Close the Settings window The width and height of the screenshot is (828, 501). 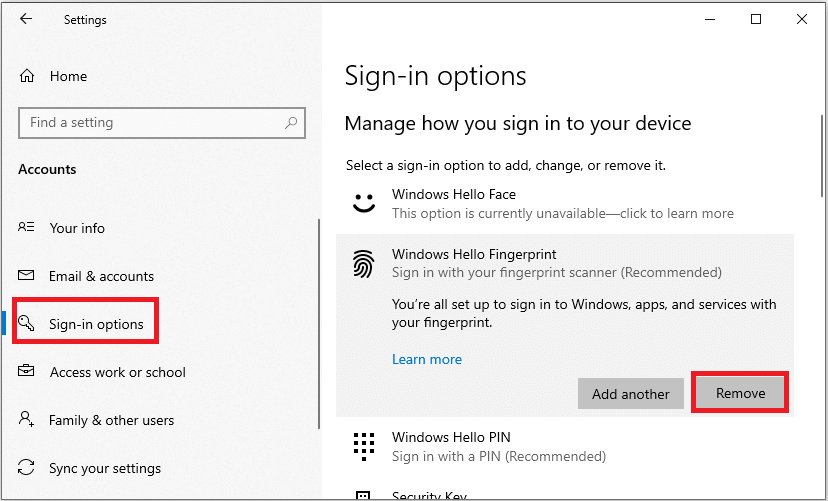[x=802, y=20]
